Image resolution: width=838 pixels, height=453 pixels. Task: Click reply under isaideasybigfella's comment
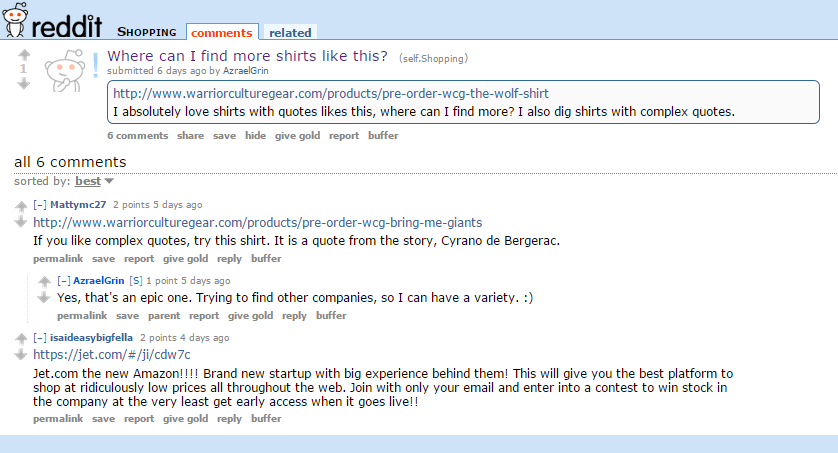pyautogui.click(x=229, y=419)
